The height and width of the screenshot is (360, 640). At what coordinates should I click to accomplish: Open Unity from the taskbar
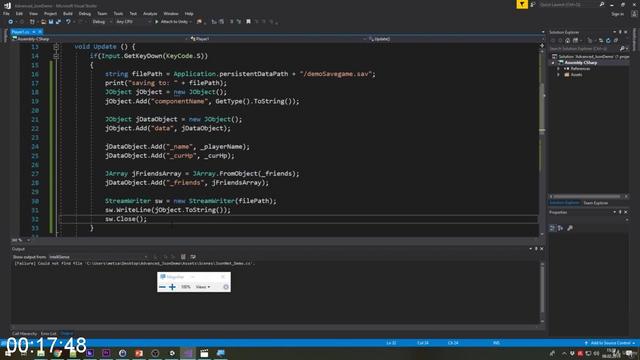pos(171,353)
